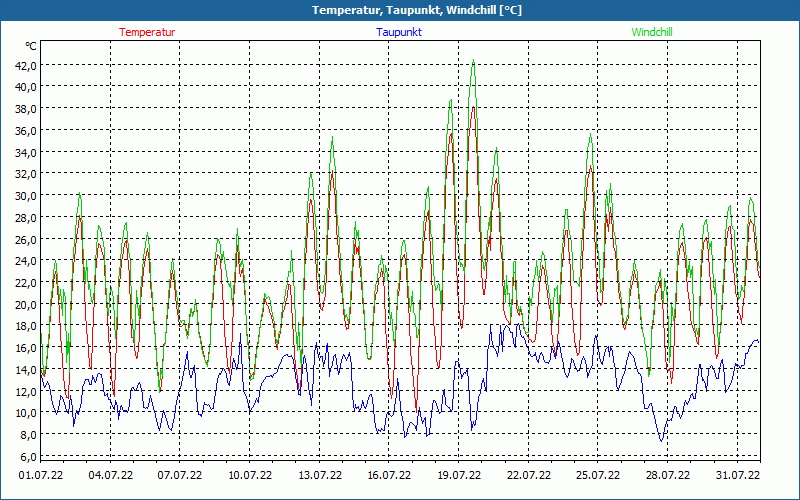This screenshot has width=800, height=500.
Task: Click the 34,0 y-axis value
Action: [26, 152]
